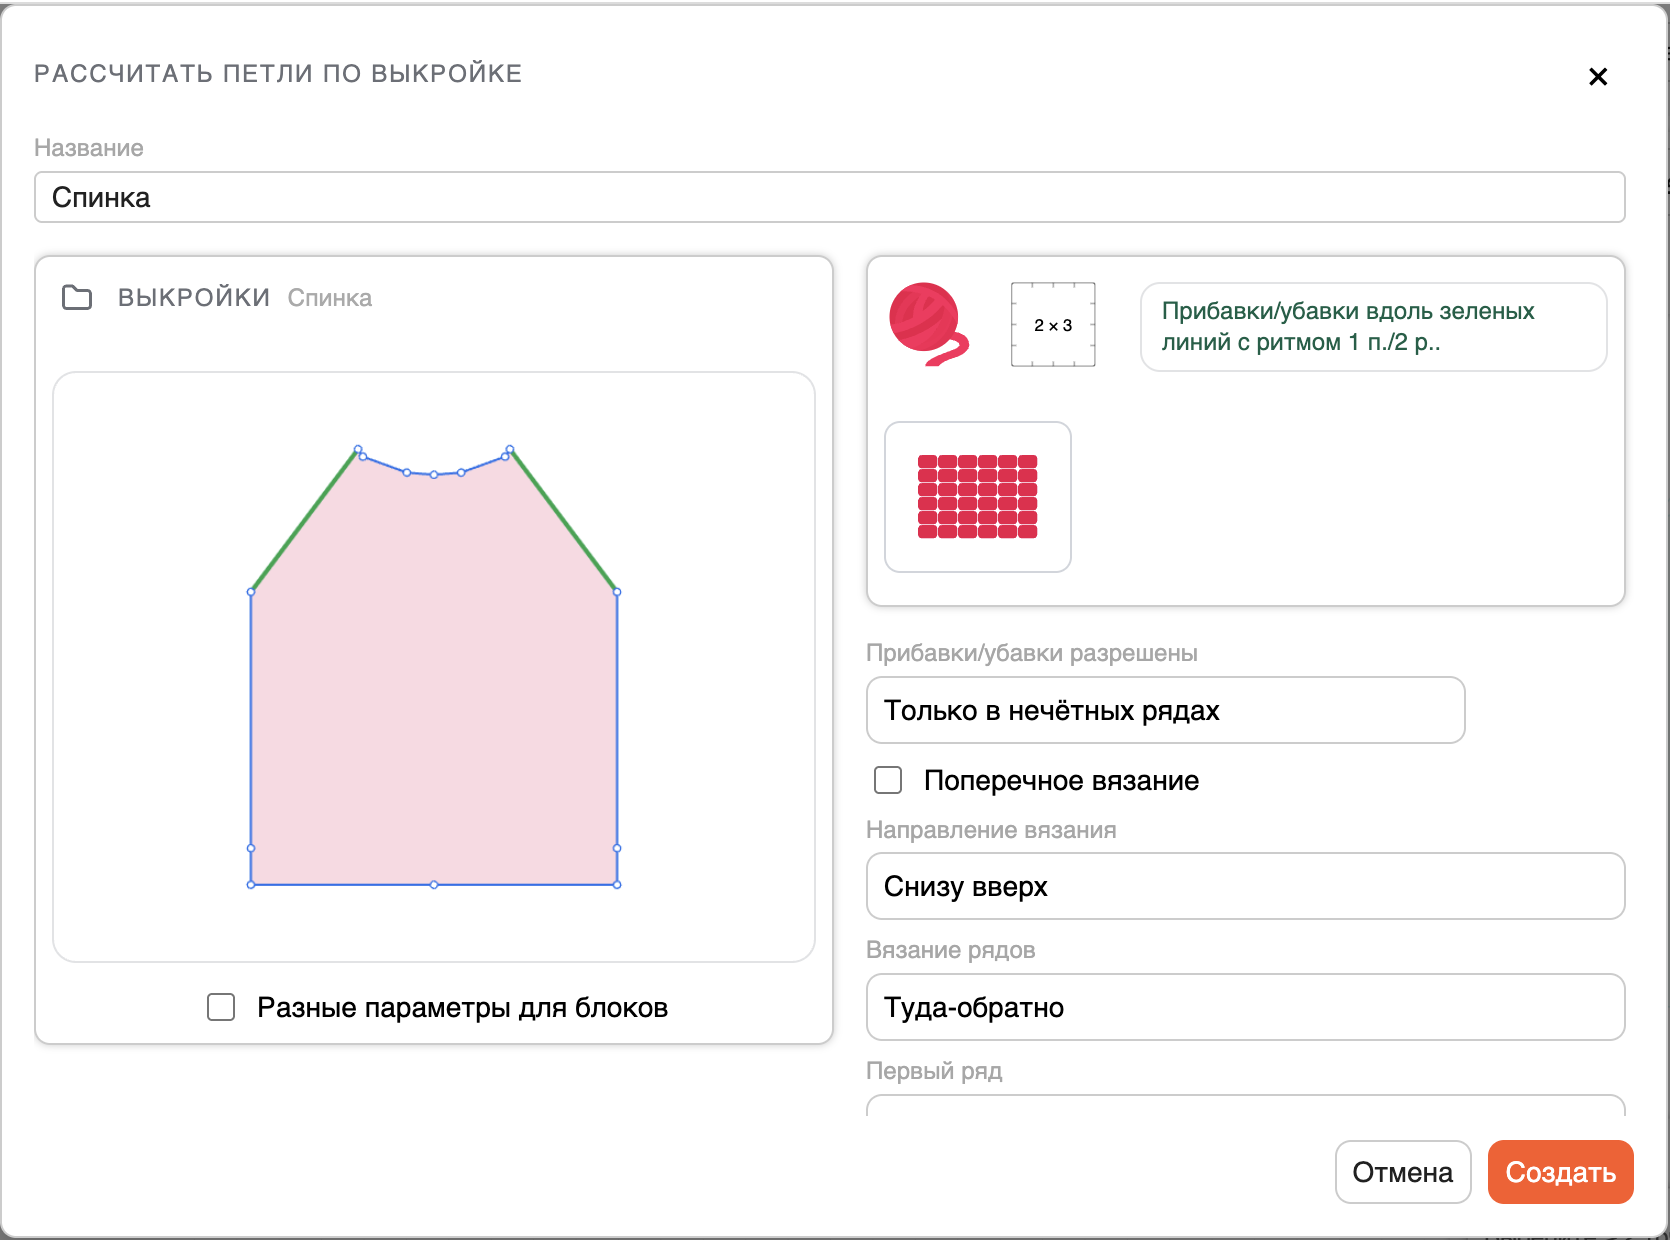Open the ВЫКРОЙКИ breadcrumb item
The image size is (1670, 1240).
[194, 298]
